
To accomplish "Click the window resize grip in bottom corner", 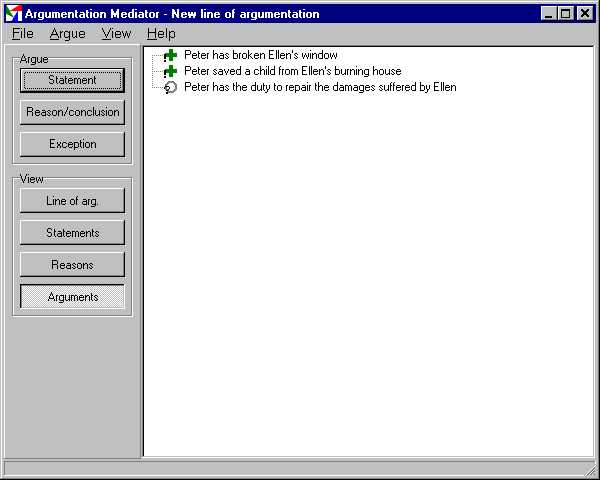I will click(590, 470).
